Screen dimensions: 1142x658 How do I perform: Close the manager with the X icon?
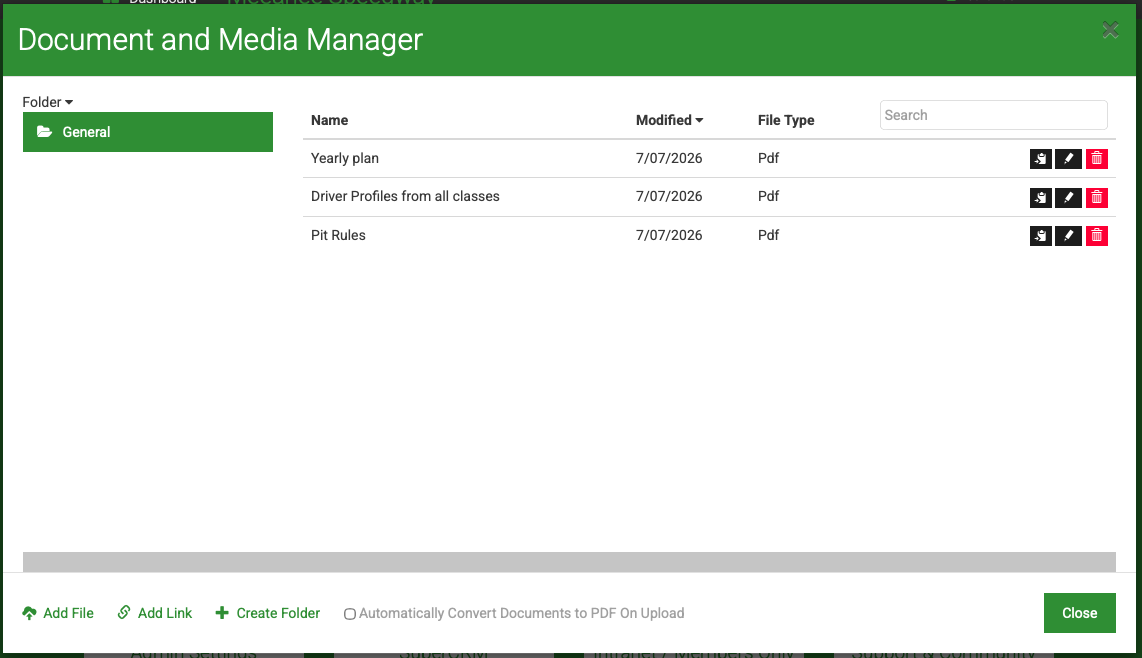coord(1110,30)
